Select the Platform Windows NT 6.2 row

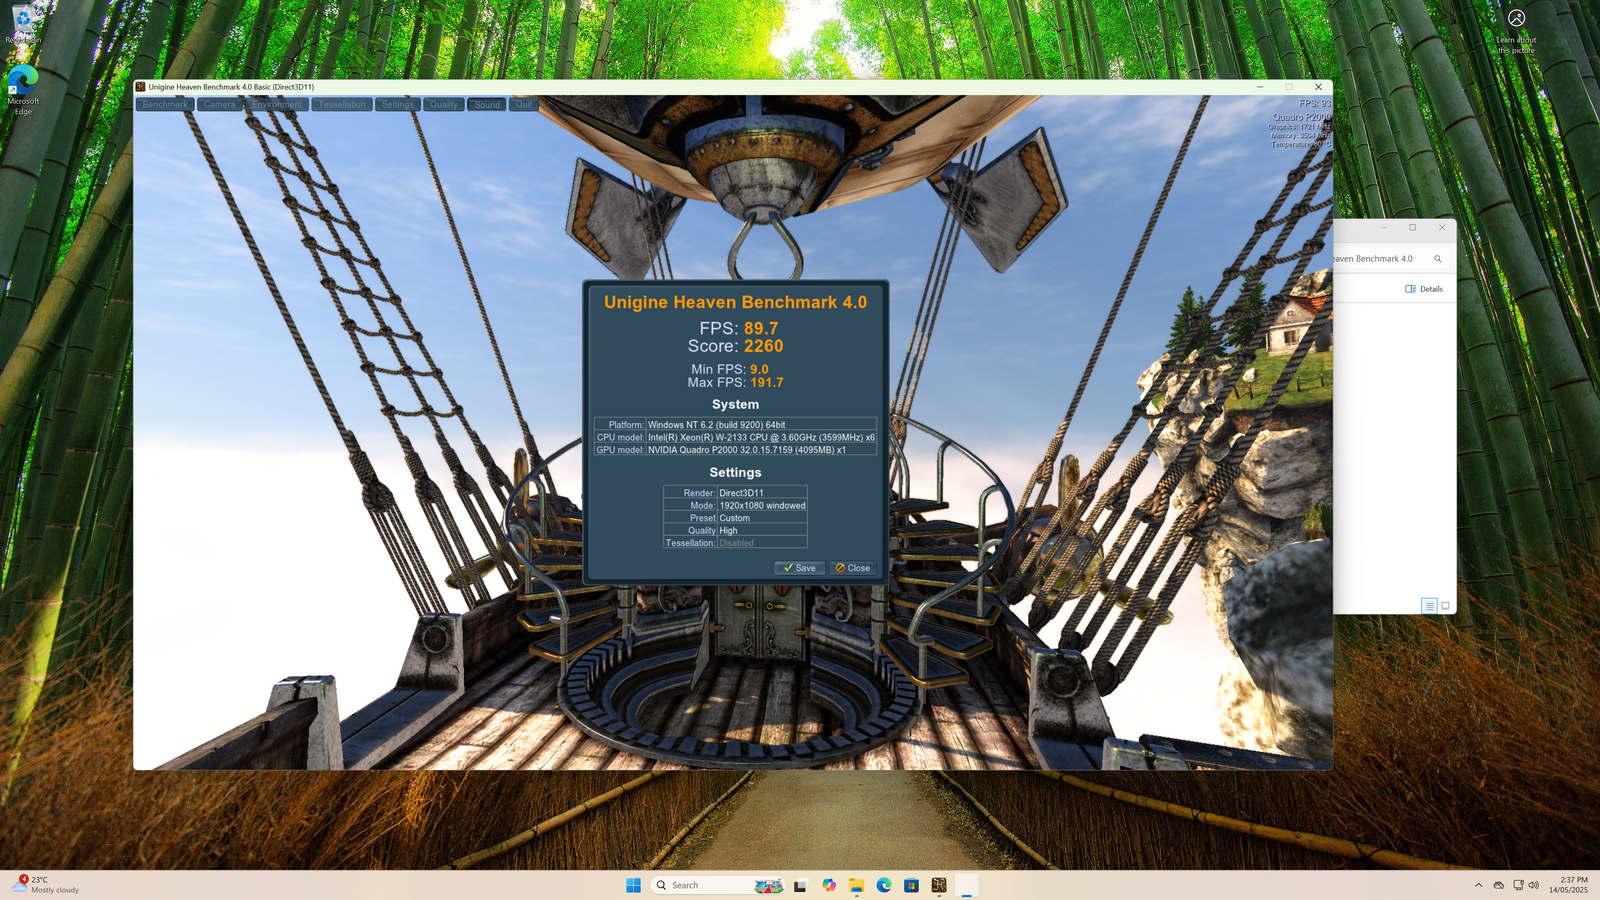tap(735, 424)
